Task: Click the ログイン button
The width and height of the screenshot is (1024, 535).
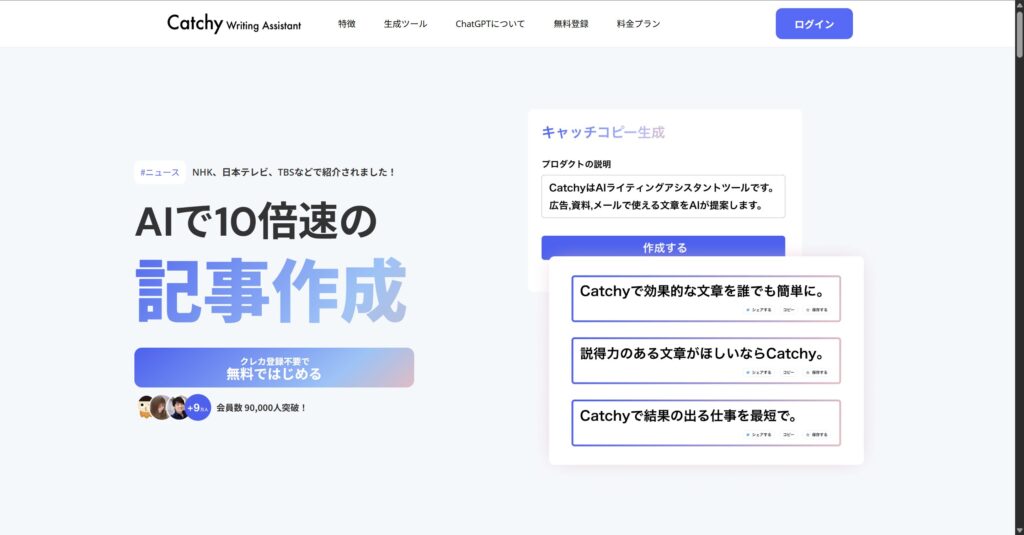Action: point(814,24)
